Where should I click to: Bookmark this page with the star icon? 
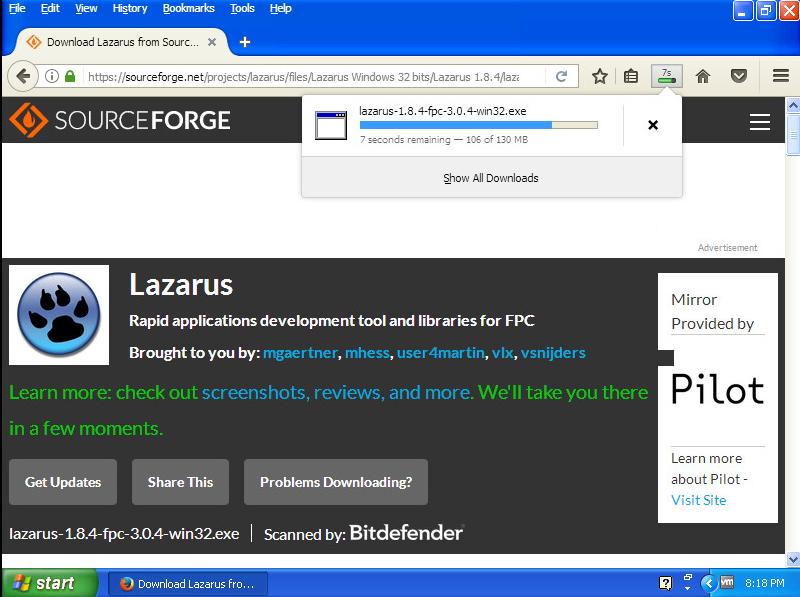click(x=599, y=77)
